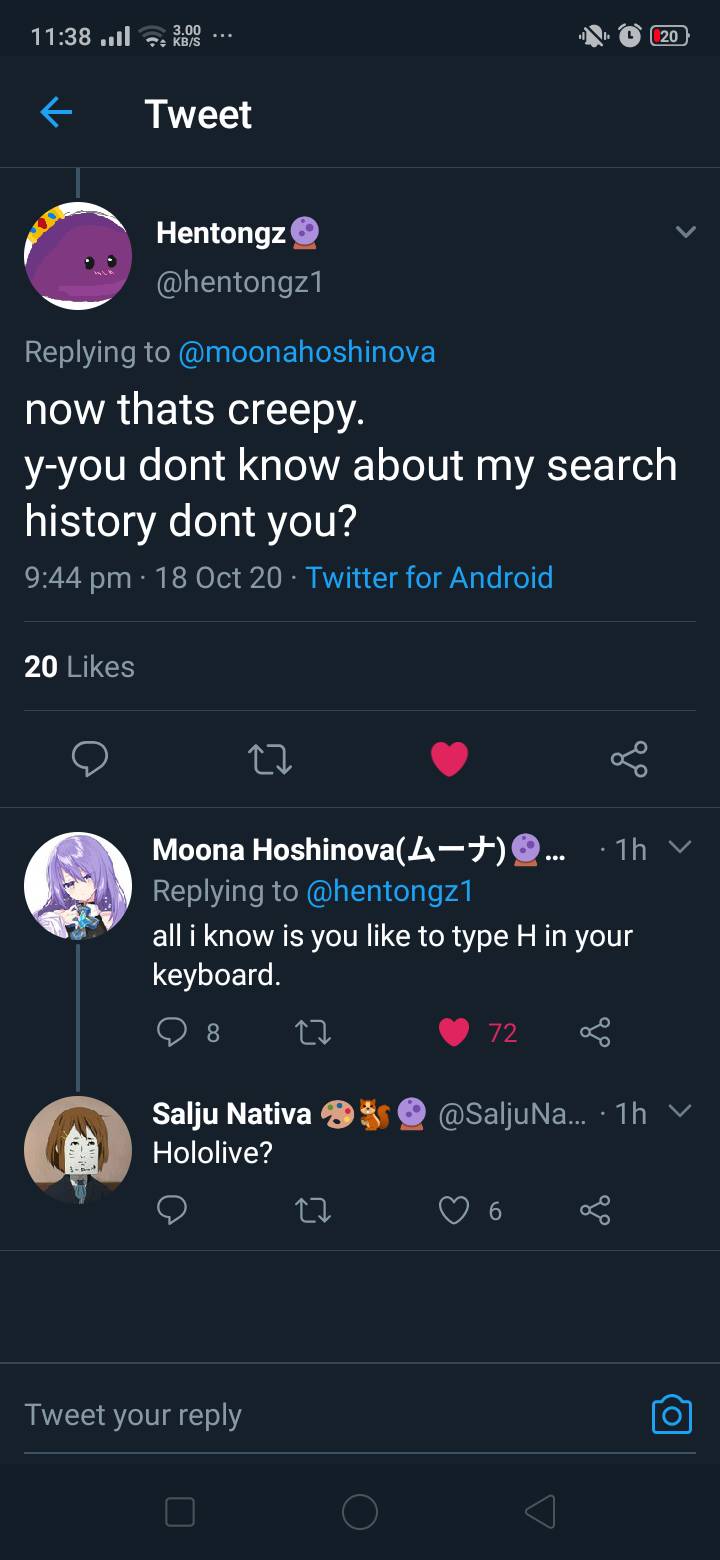Share the main tweet via the share icon
720x1560 pixels.
[x=629, y=759]
